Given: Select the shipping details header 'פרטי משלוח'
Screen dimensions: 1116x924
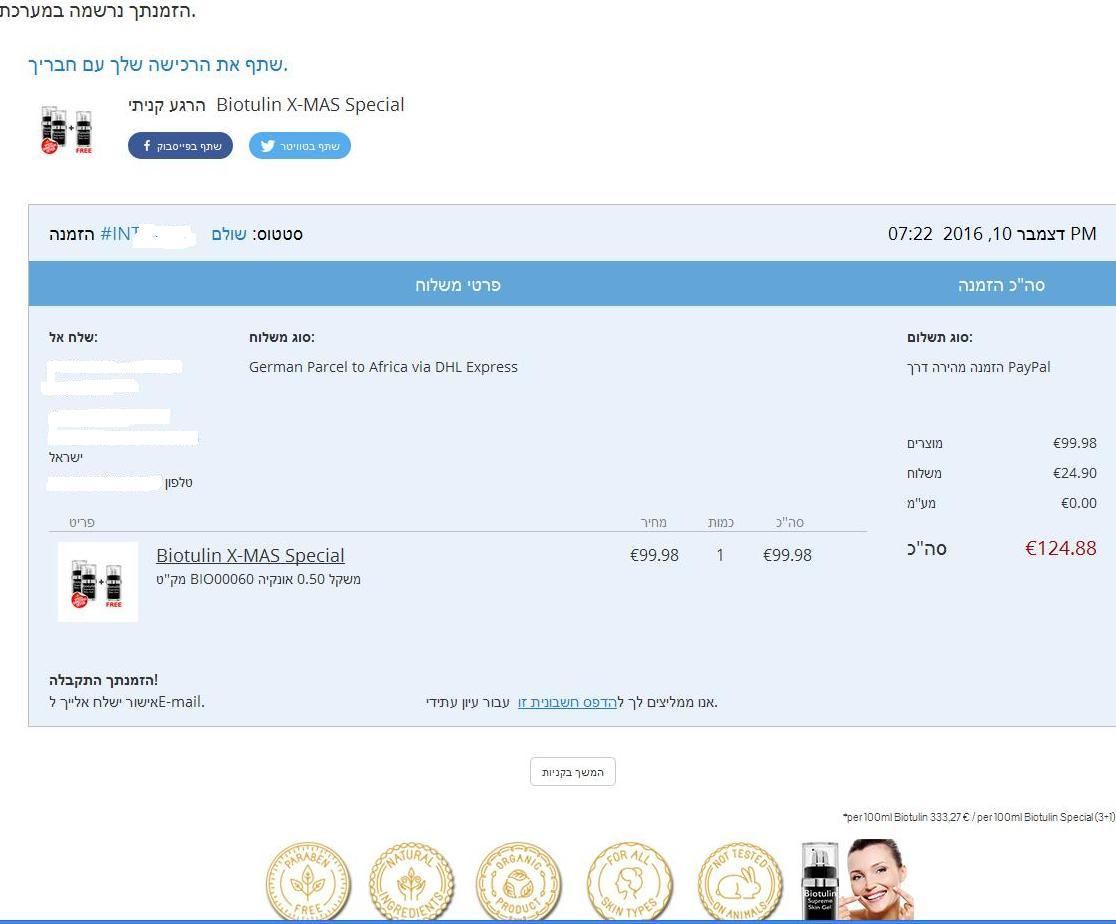Looking at the screenshot, I should pyautogui.click(x=458, y=285).
